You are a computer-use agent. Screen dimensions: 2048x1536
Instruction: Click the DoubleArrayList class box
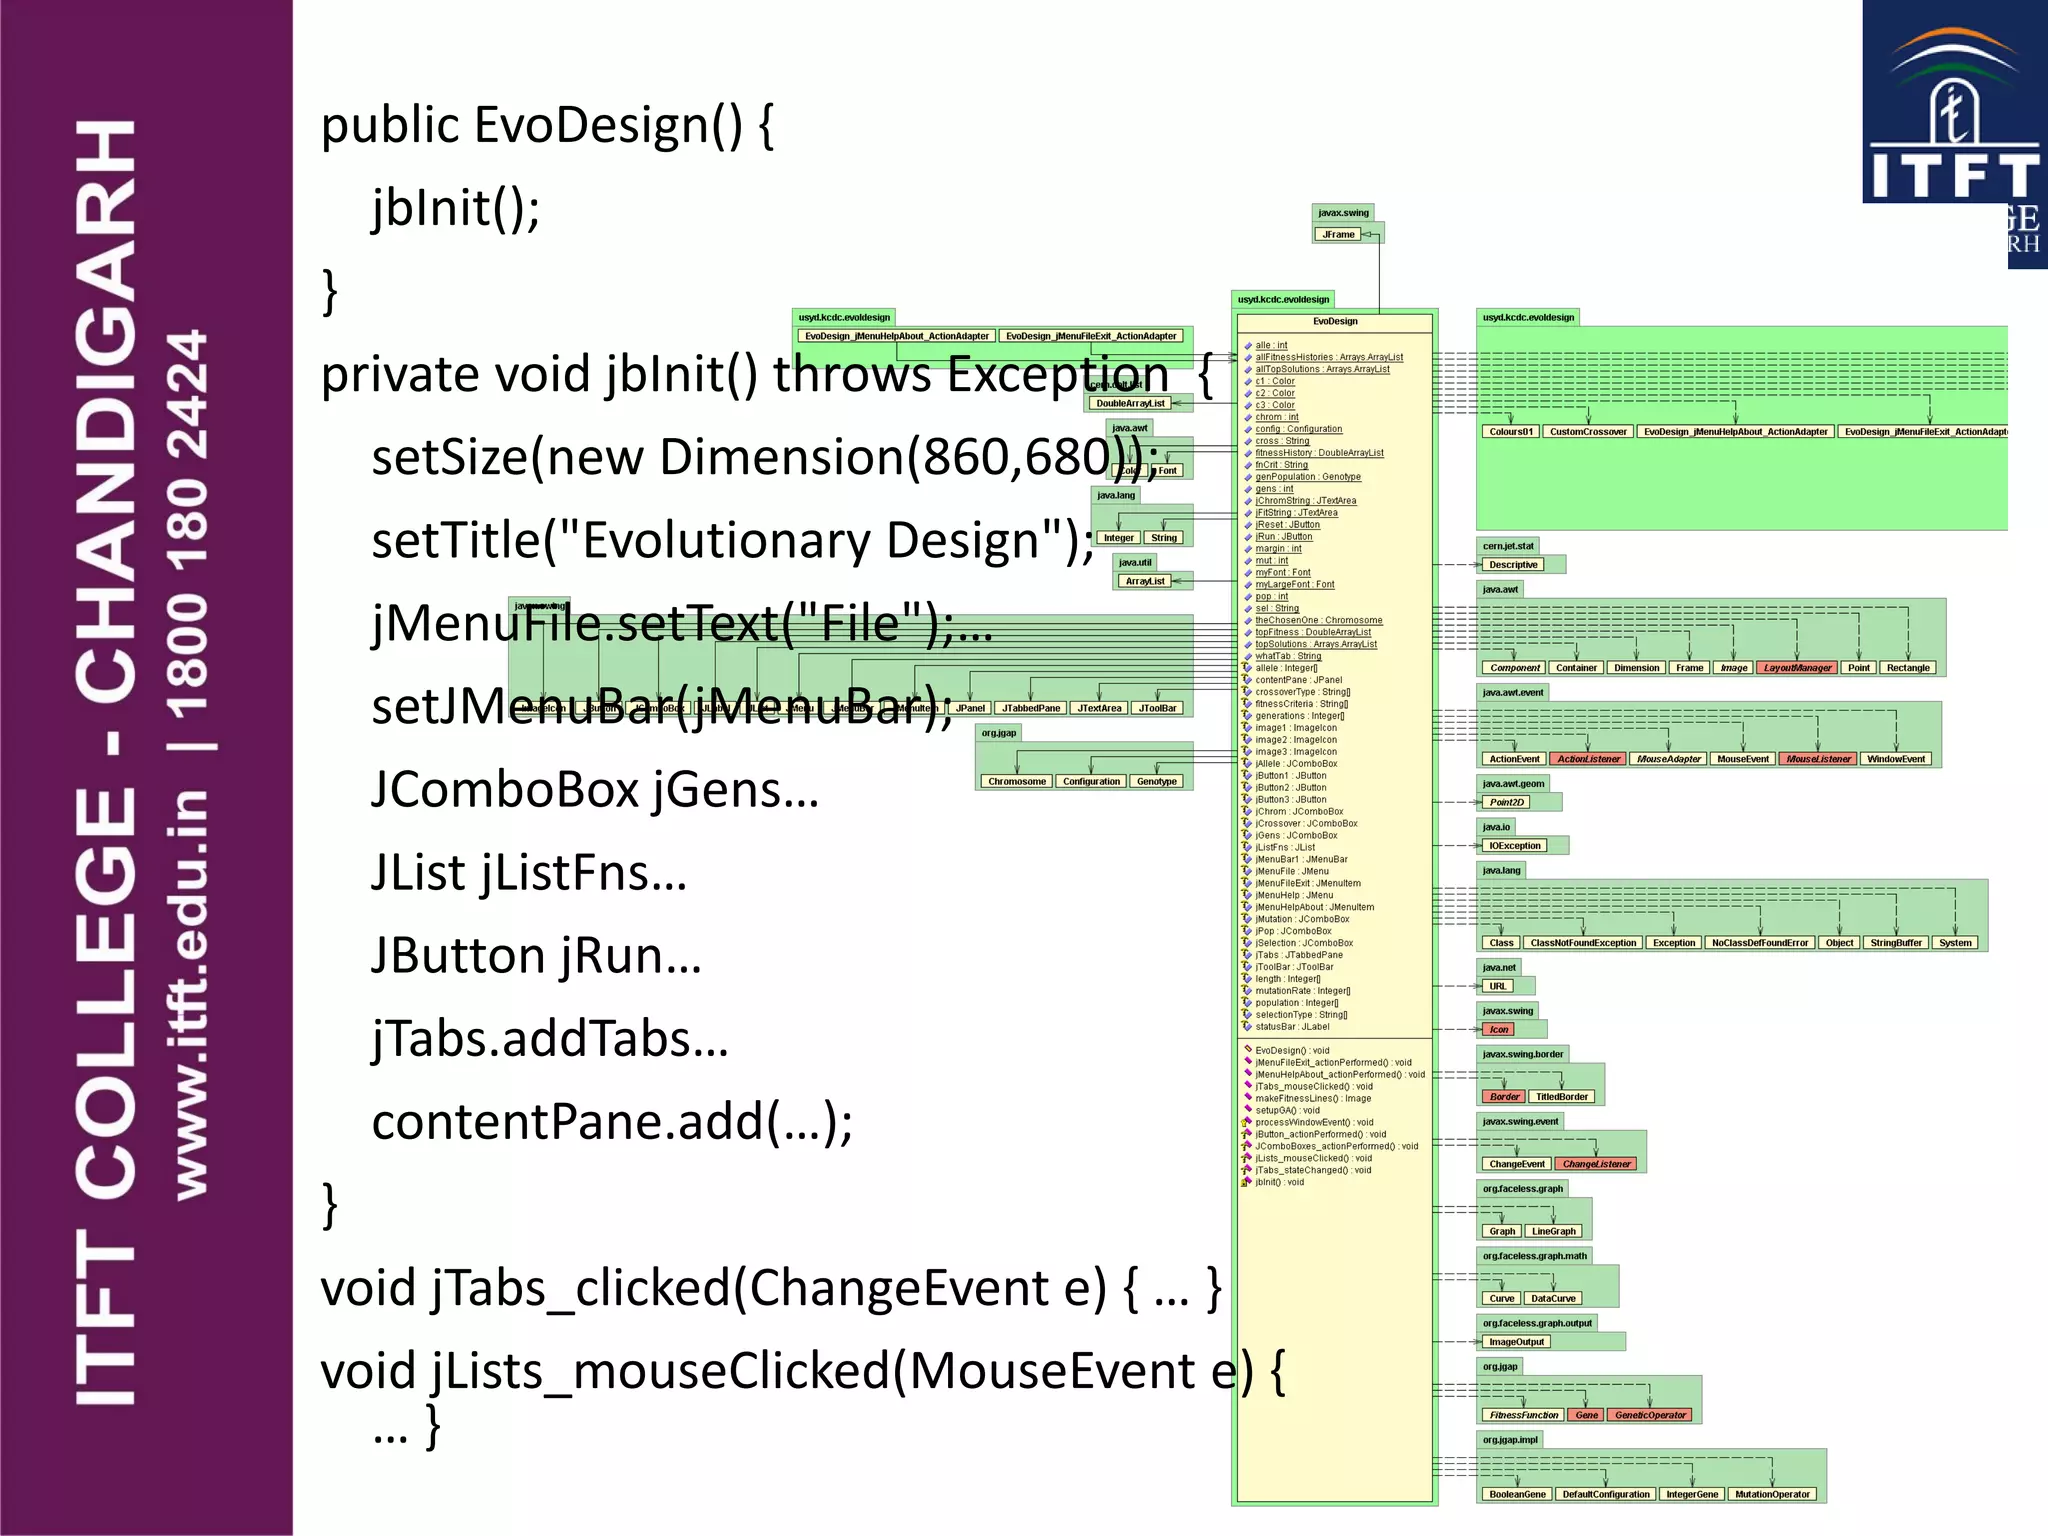[x=1130, y=404]
